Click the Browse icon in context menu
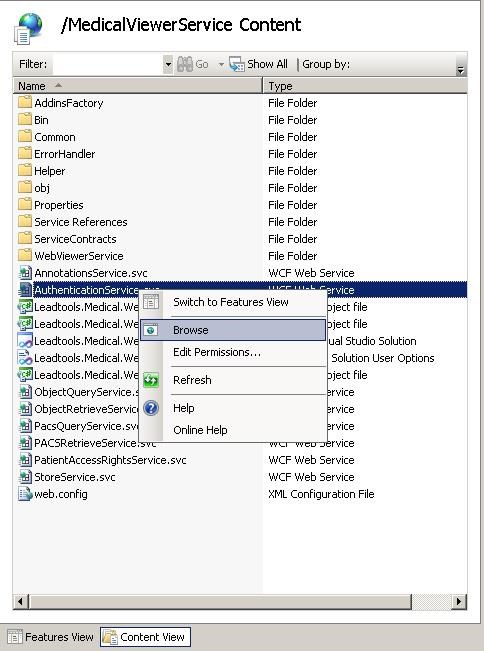Screen dimensions: 484x651 [x=151, y=330]
